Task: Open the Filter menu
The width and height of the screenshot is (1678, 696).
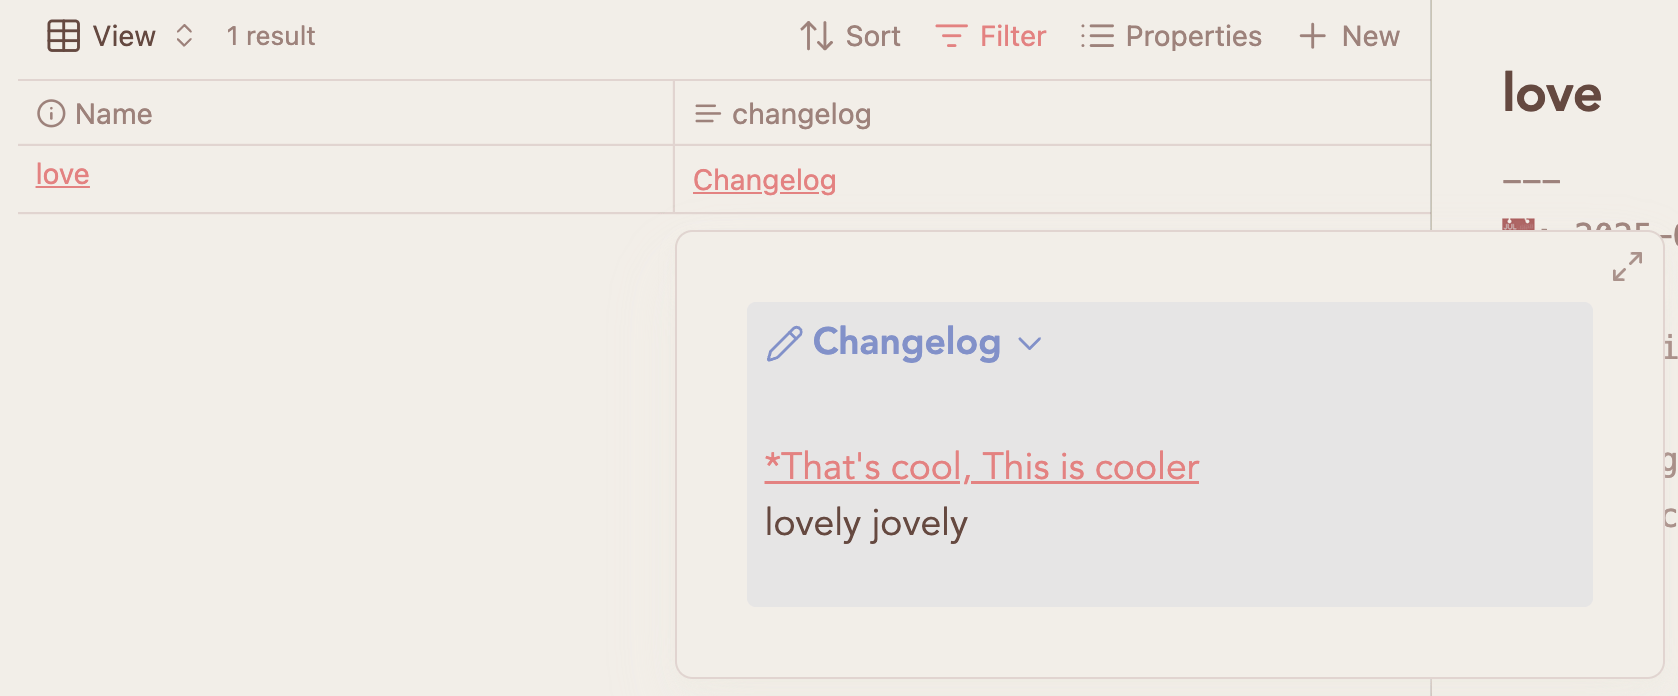Action: (x=991, y=36)
